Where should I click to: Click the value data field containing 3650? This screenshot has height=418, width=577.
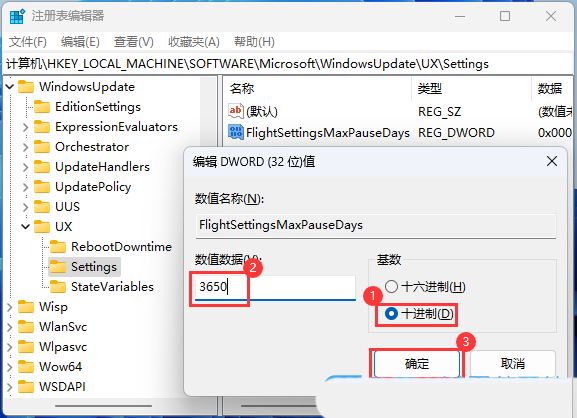275,287
